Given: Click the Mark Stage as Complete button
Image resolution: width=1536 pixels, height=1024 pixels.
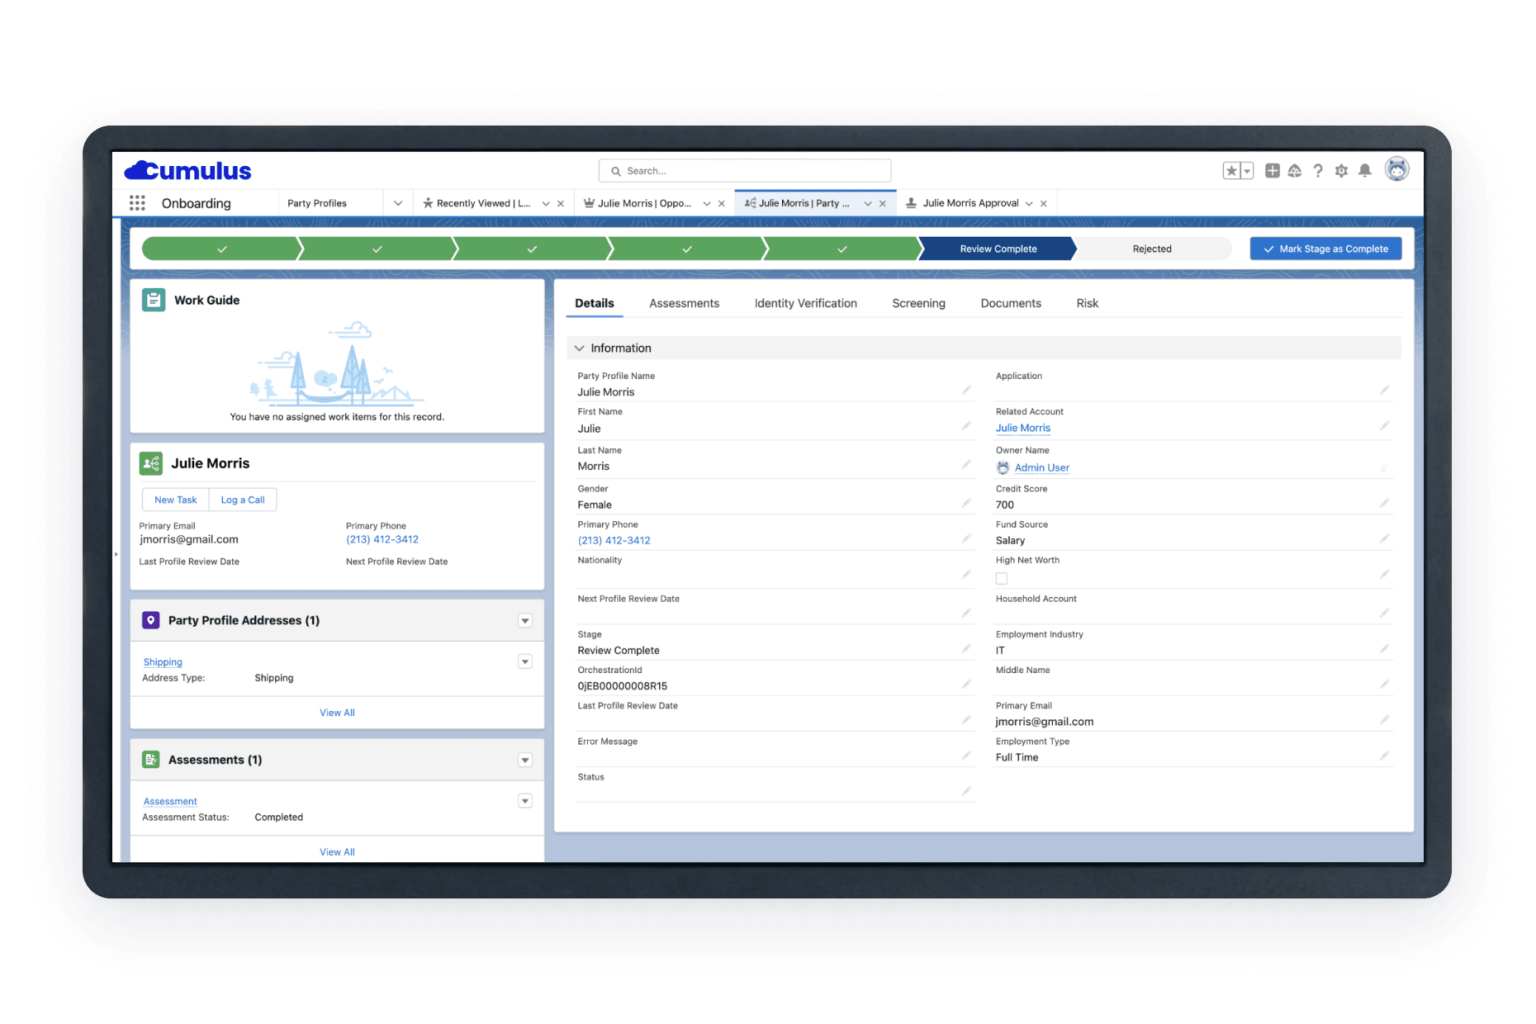Looking at the screenshot, I should pyautogui.click(x=1325, y=248).
